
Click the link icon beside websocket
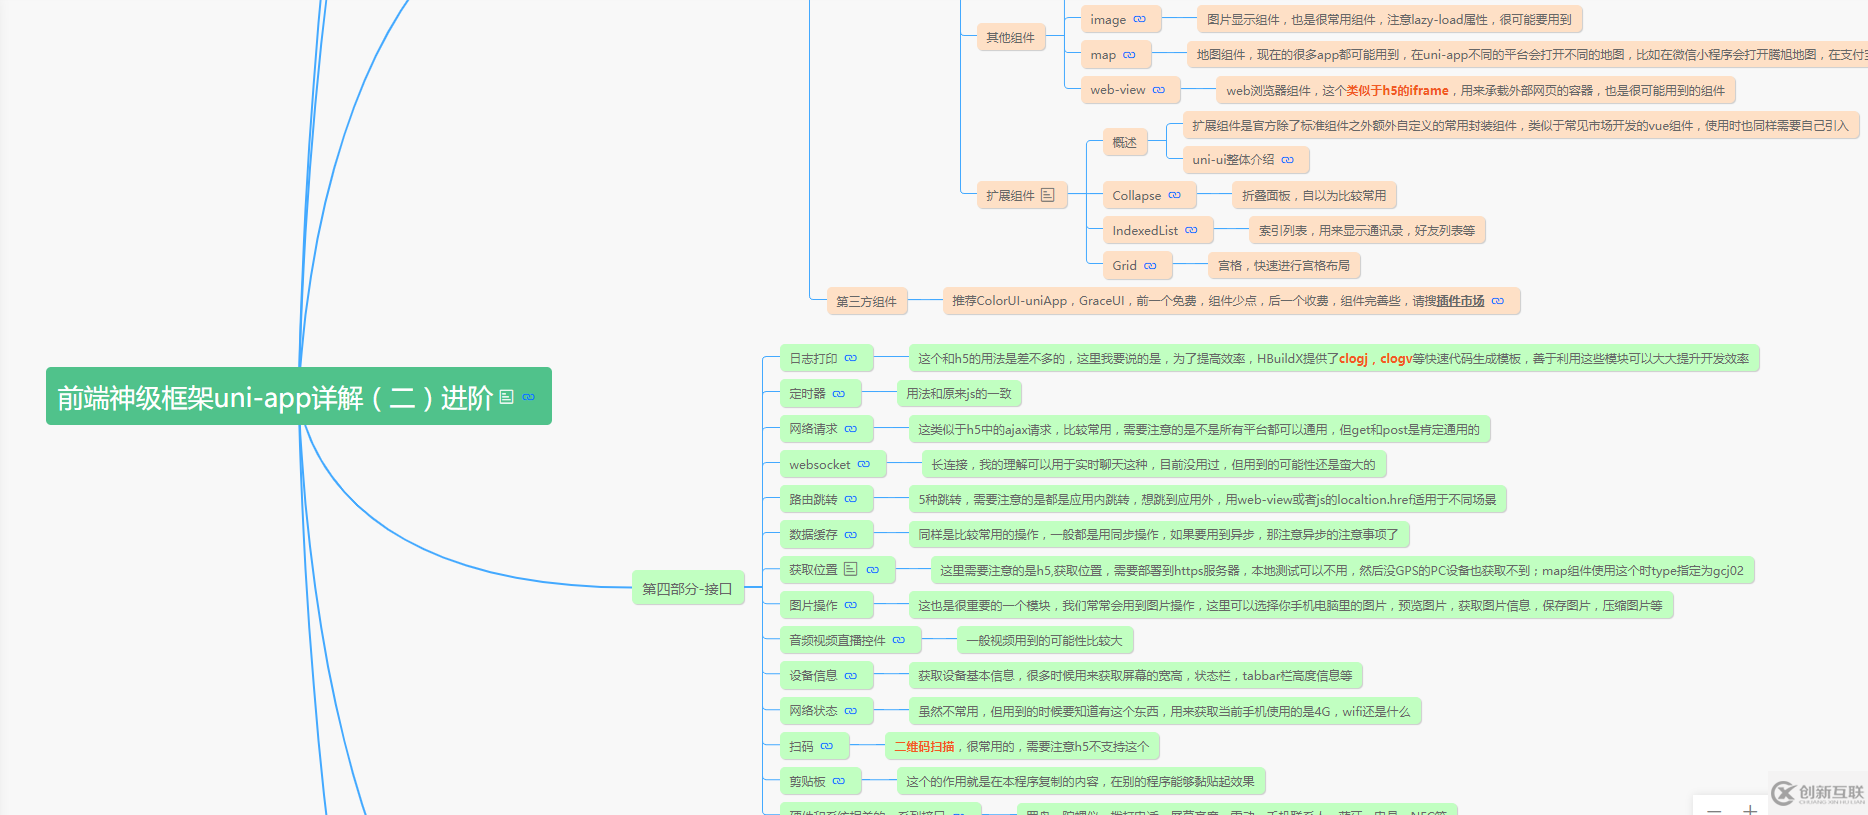click(x=864, y=464)
